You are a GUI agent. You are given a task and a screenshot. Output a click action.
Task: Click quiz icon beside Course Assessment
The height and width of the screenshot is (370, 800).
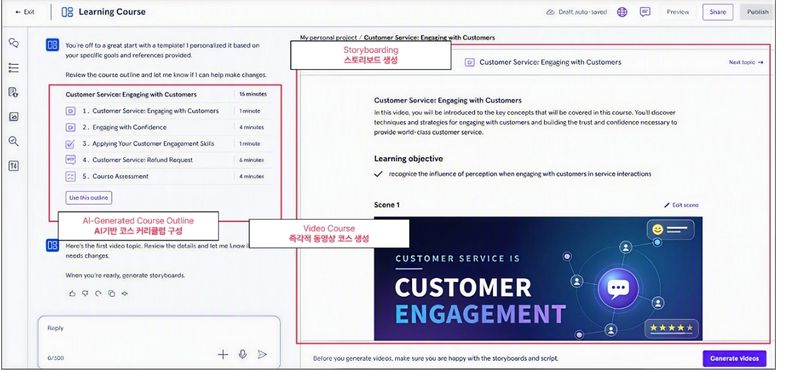pyautogui.click(x=71, y=176)
